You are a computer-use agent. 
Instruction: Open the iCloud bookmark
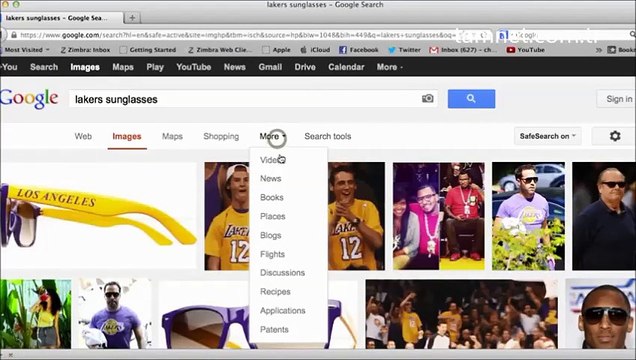click(315, 50)
